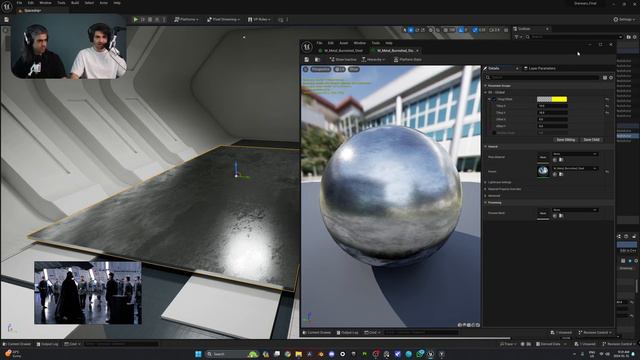The width and height of the screenshot is (640, 360).
Task: Open the material preview viewport options menu icon
Action: 306,69
